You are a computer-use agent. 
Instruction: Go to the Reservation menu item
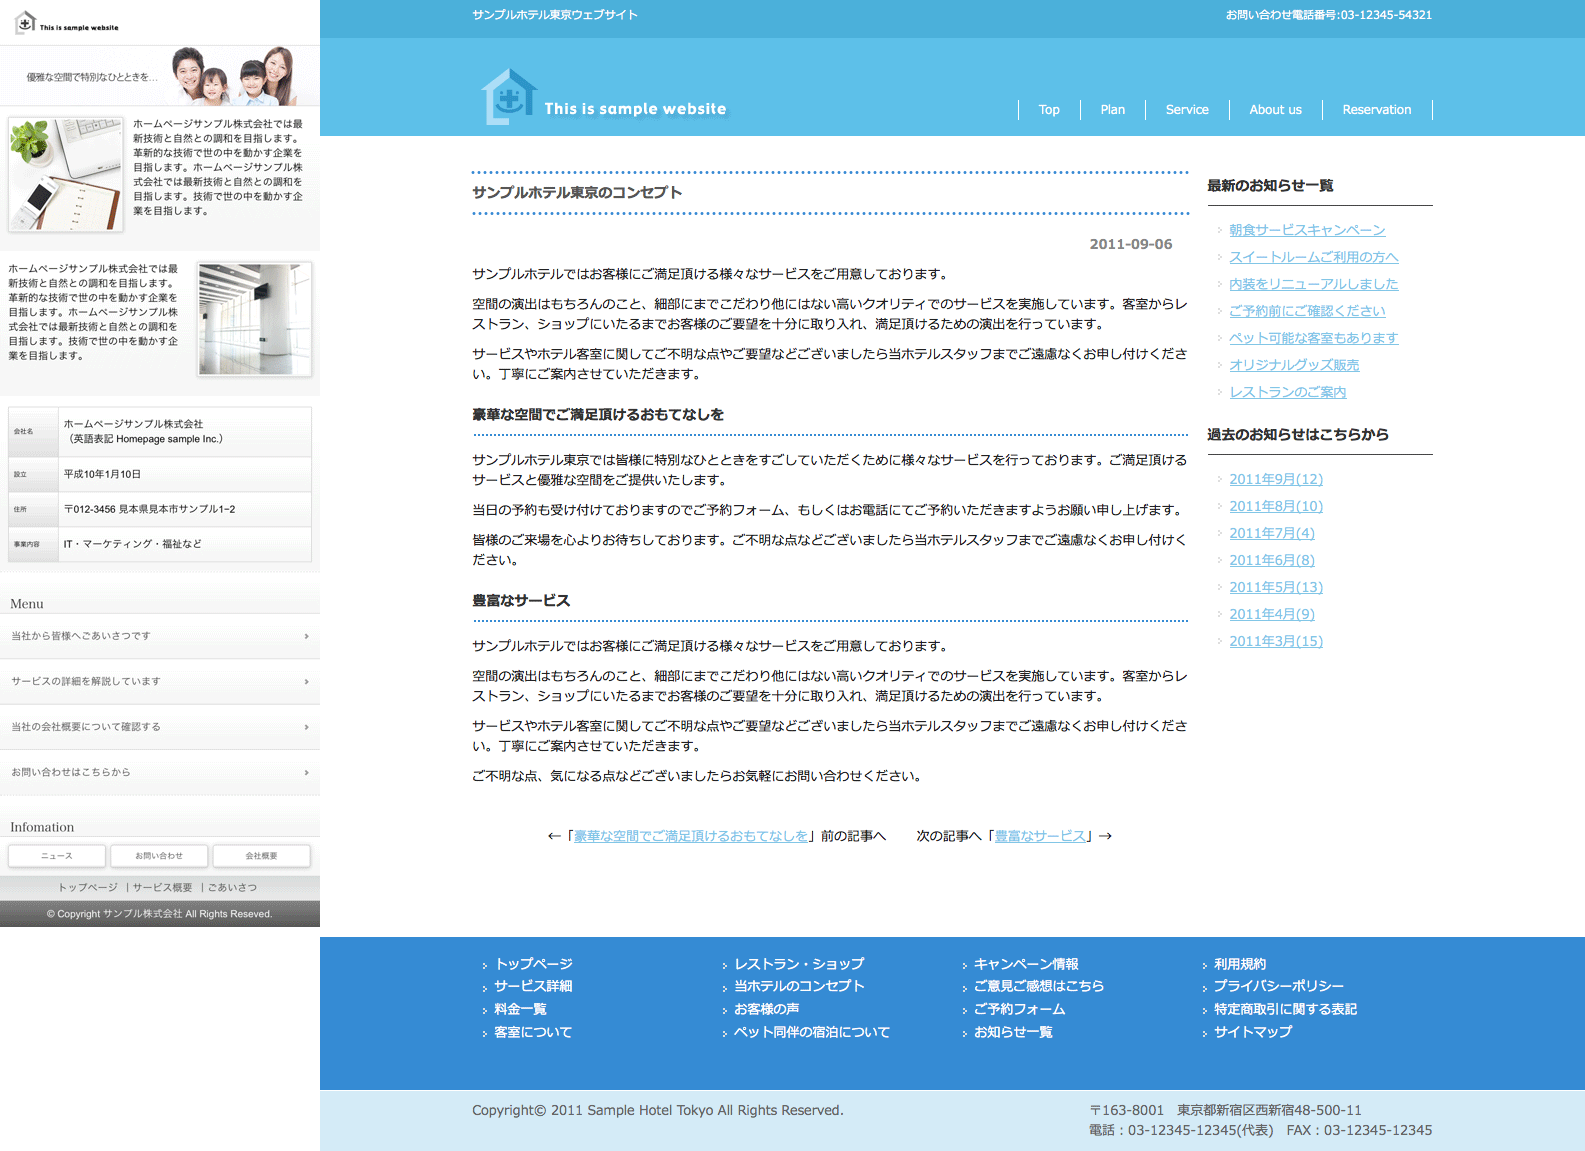[1376, 110]
